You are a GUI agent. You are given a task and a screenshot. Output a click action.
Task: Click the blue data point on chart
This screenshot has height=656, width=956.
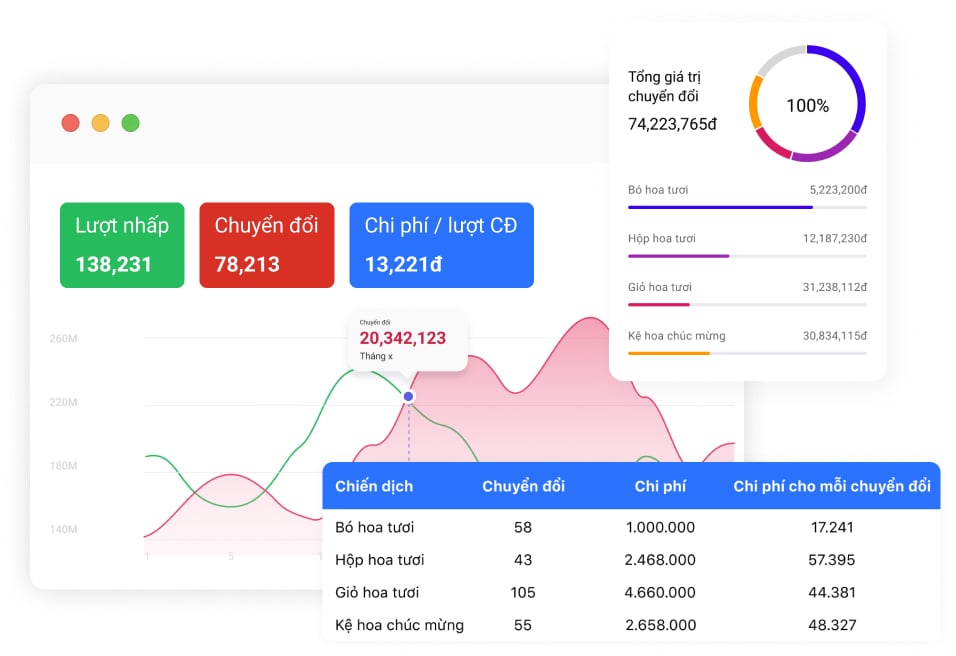click(x=408, y=397)
